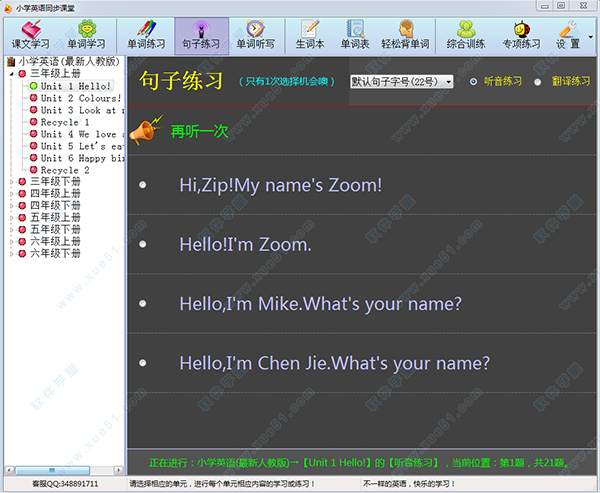Click the tree panel horizontal scrollbar thumb
The height and width of the screenshot is (493, 600).
(x=52, y=470)
